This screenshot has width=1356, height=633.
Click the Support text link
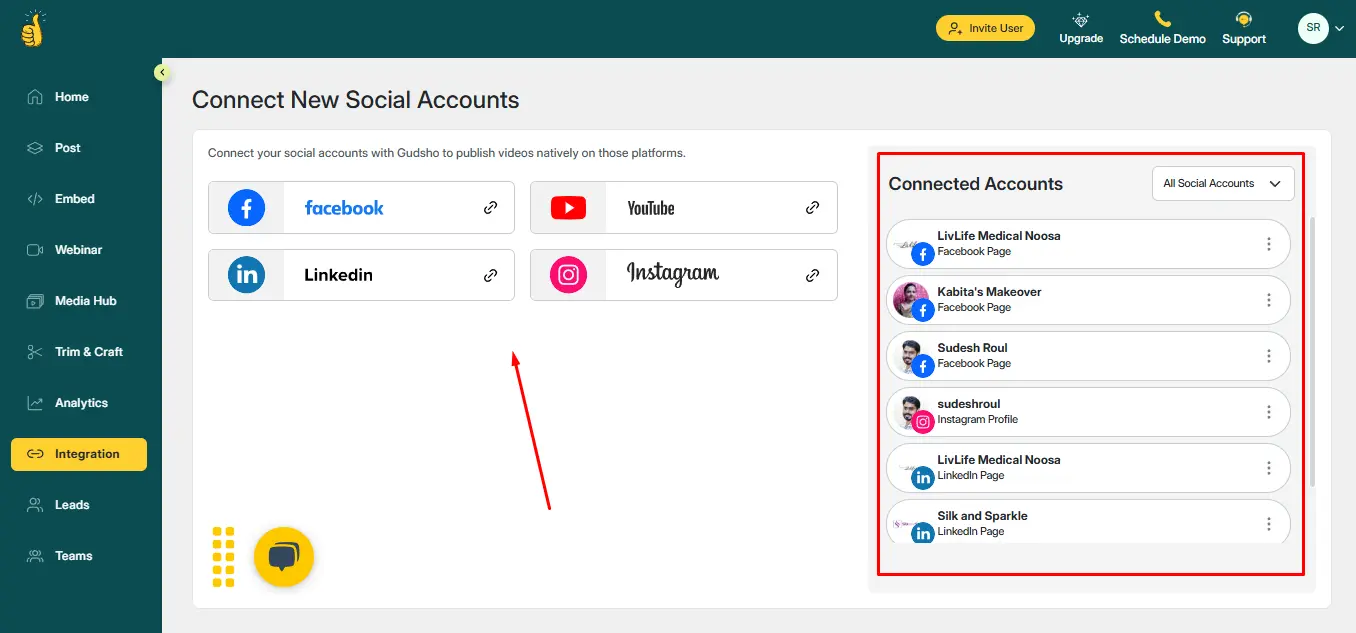pyautogui.click(x=1244, y=39)
